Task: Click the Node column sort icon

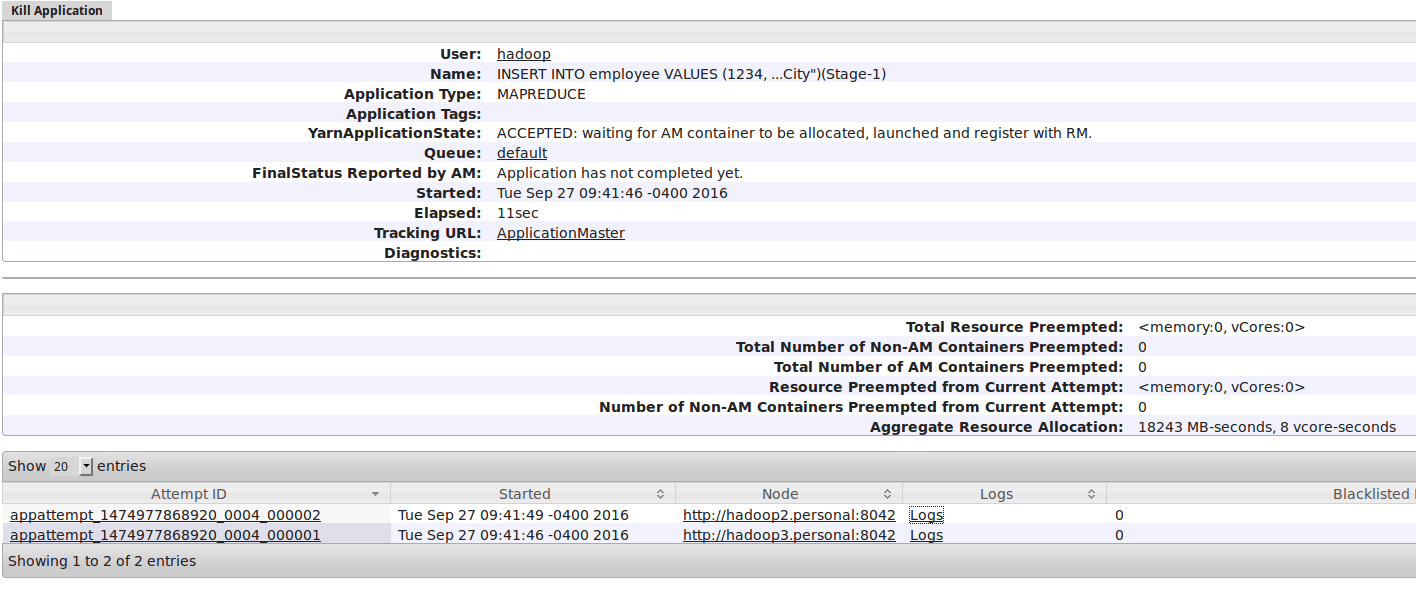Action: [886, 493]
